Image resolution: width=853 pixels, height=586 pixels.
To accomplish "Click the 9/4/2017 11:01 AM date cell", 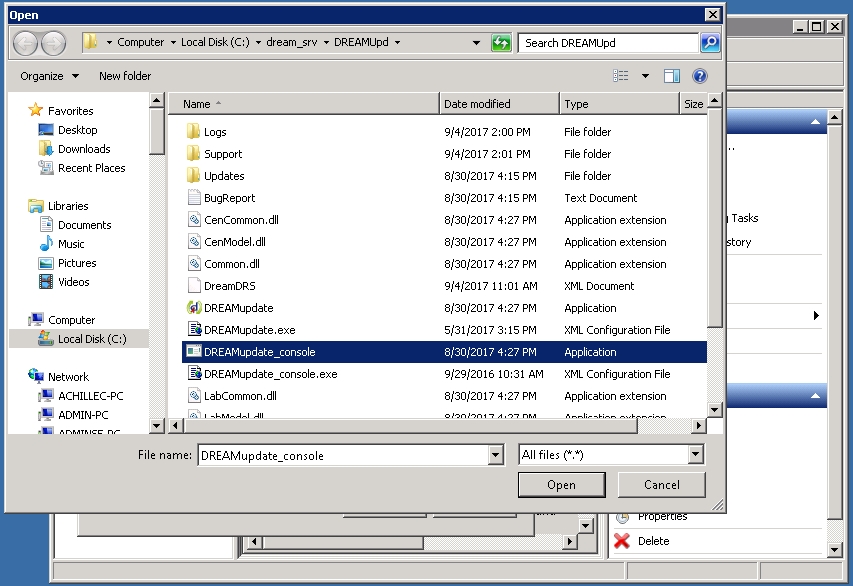I will coord(491,286).
